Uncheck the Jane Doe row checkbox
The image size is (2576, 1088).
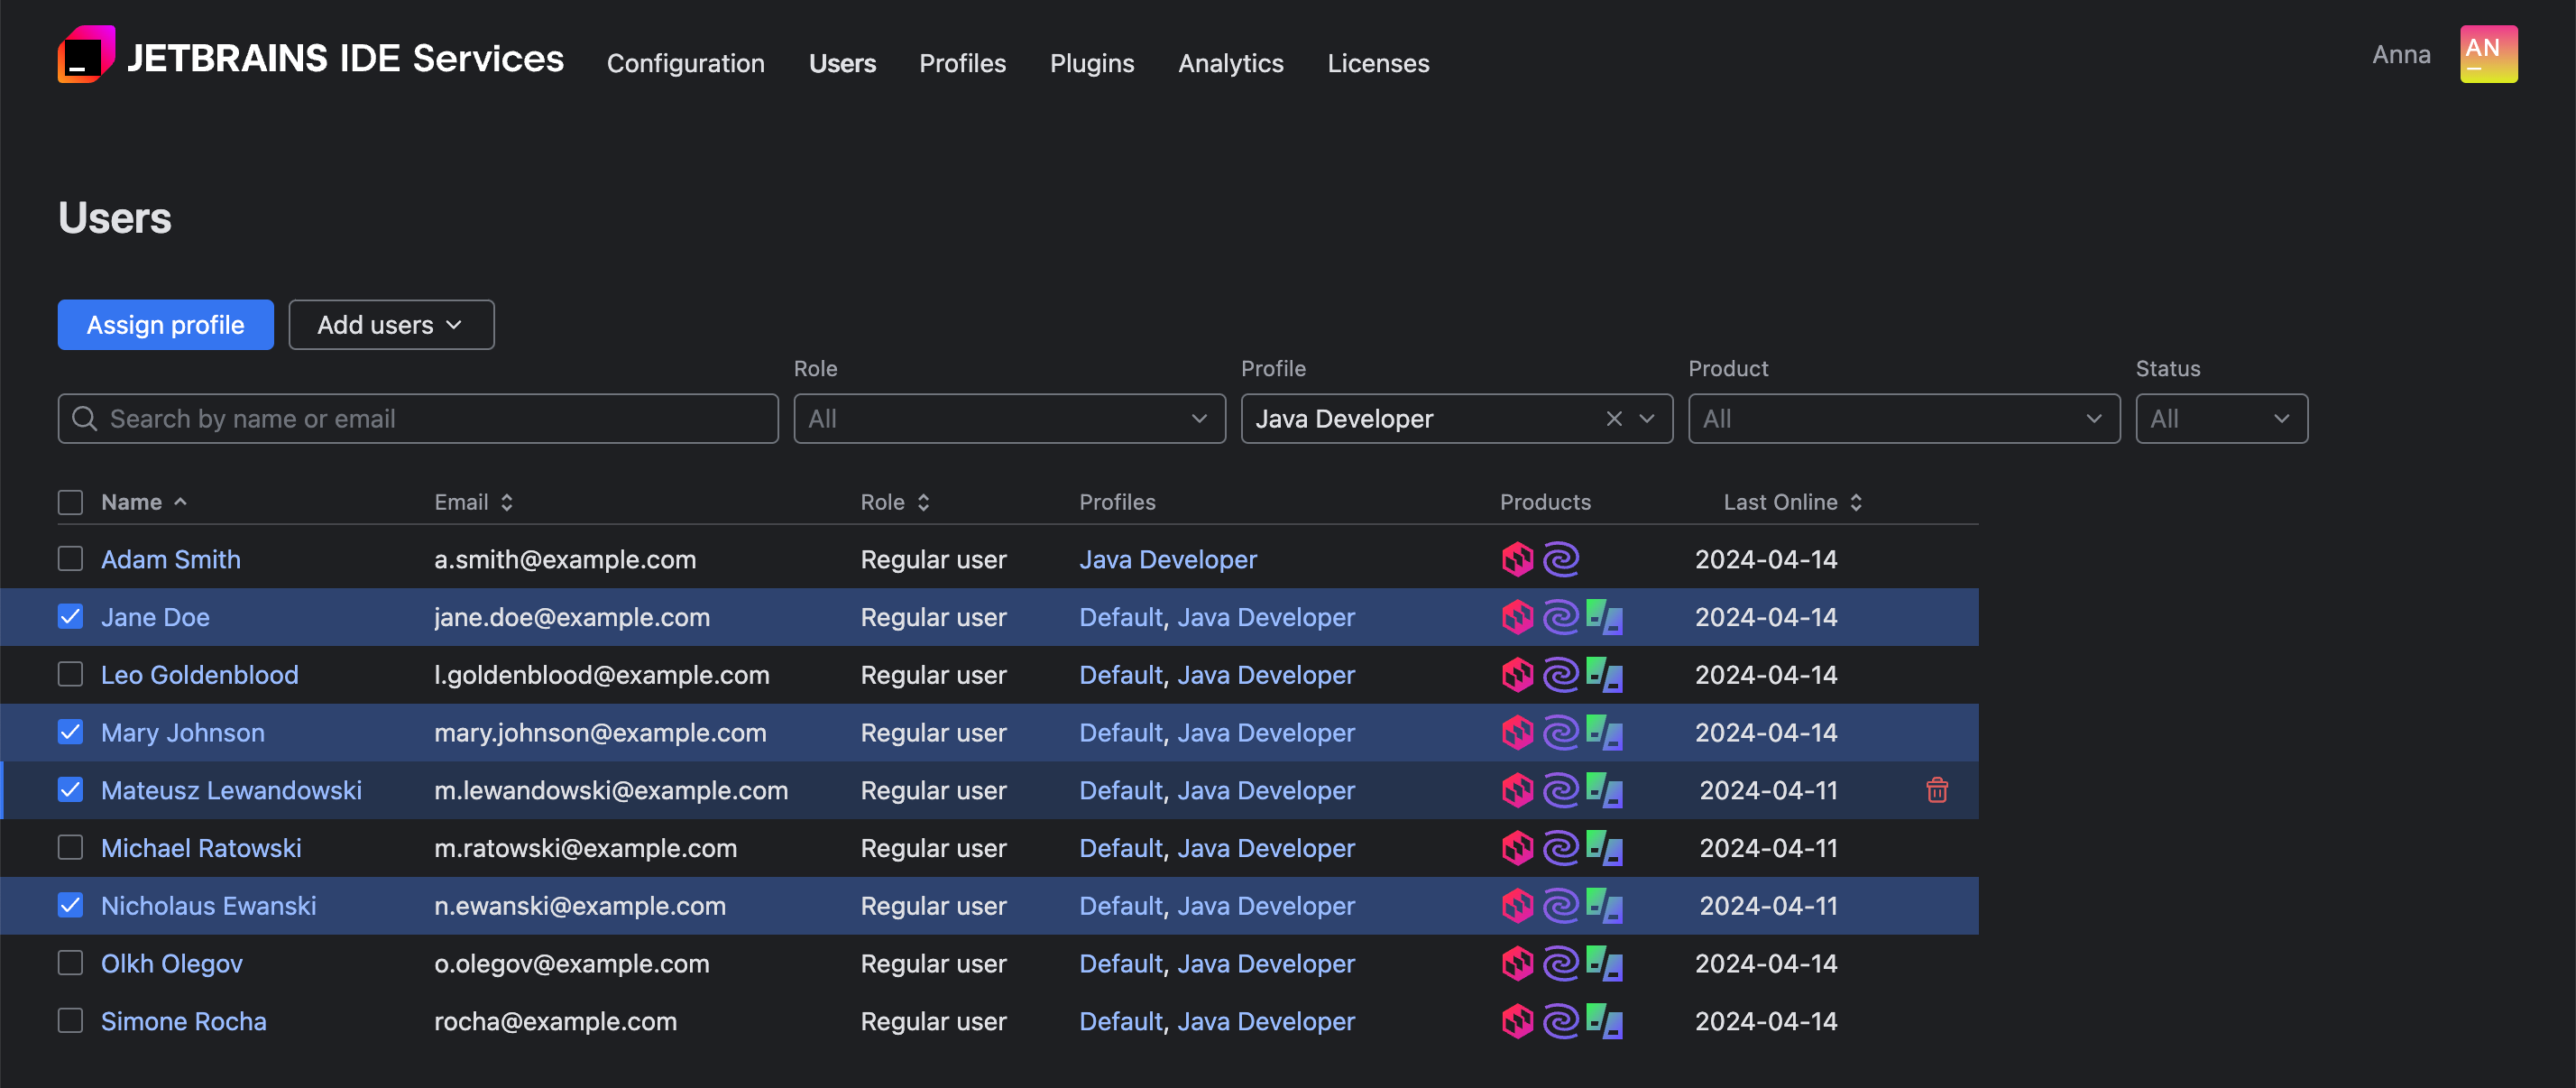click(70, 616)
